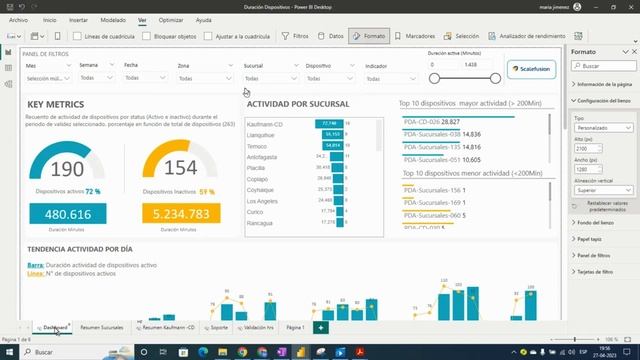The height and width of the screenshot is (360, 640).
Task: Open the page view dropdown in the ribbon
Action: click(x=38, y=36)
